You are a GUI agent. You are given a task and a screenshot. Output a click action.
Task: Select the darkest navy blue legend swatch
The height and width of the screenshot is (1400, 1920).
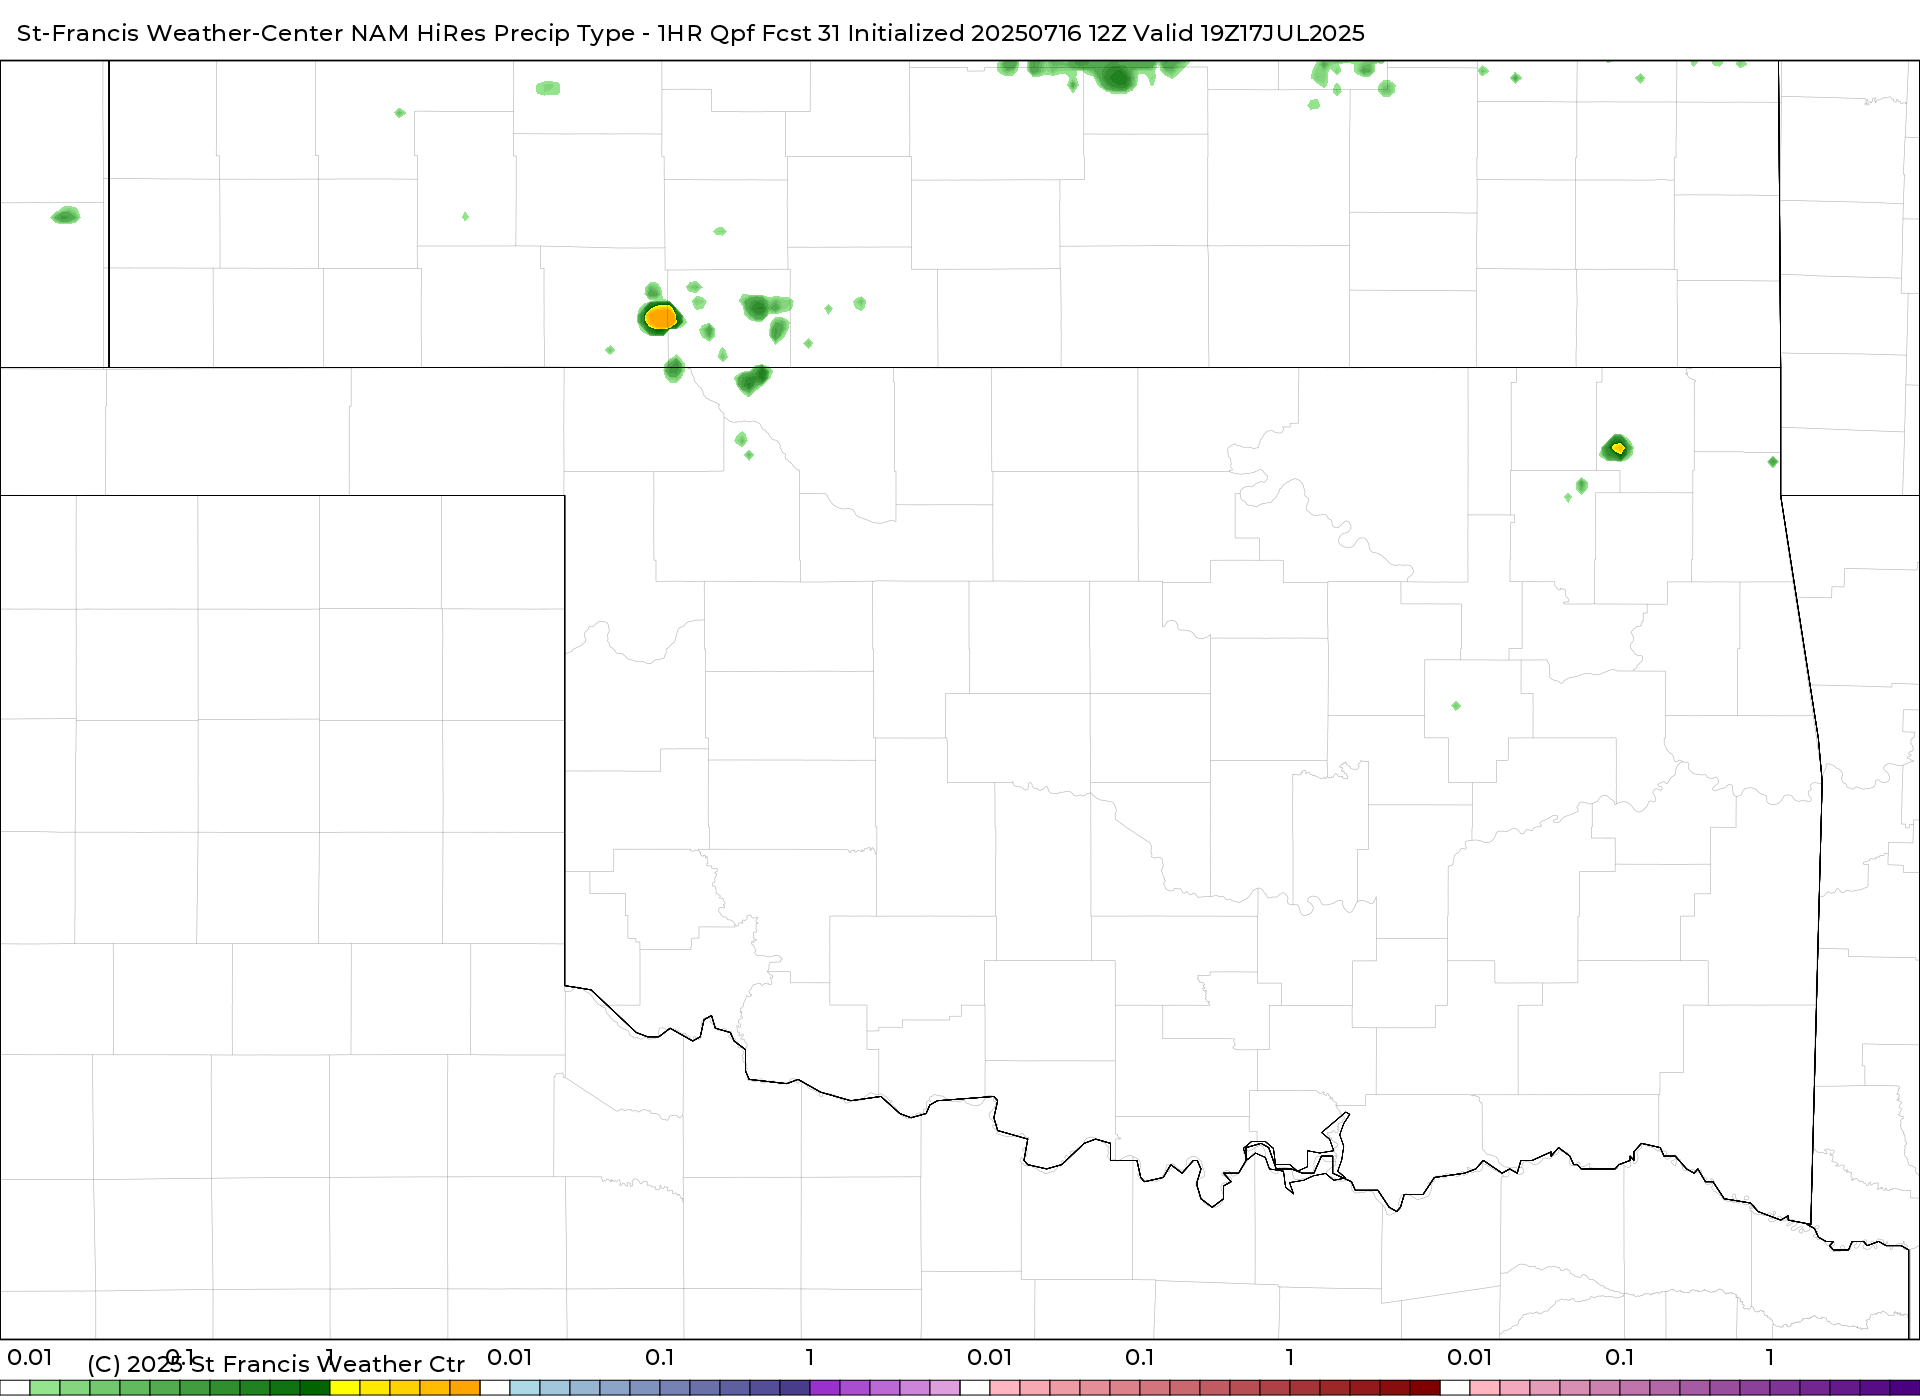click(x=795, y=1388)
